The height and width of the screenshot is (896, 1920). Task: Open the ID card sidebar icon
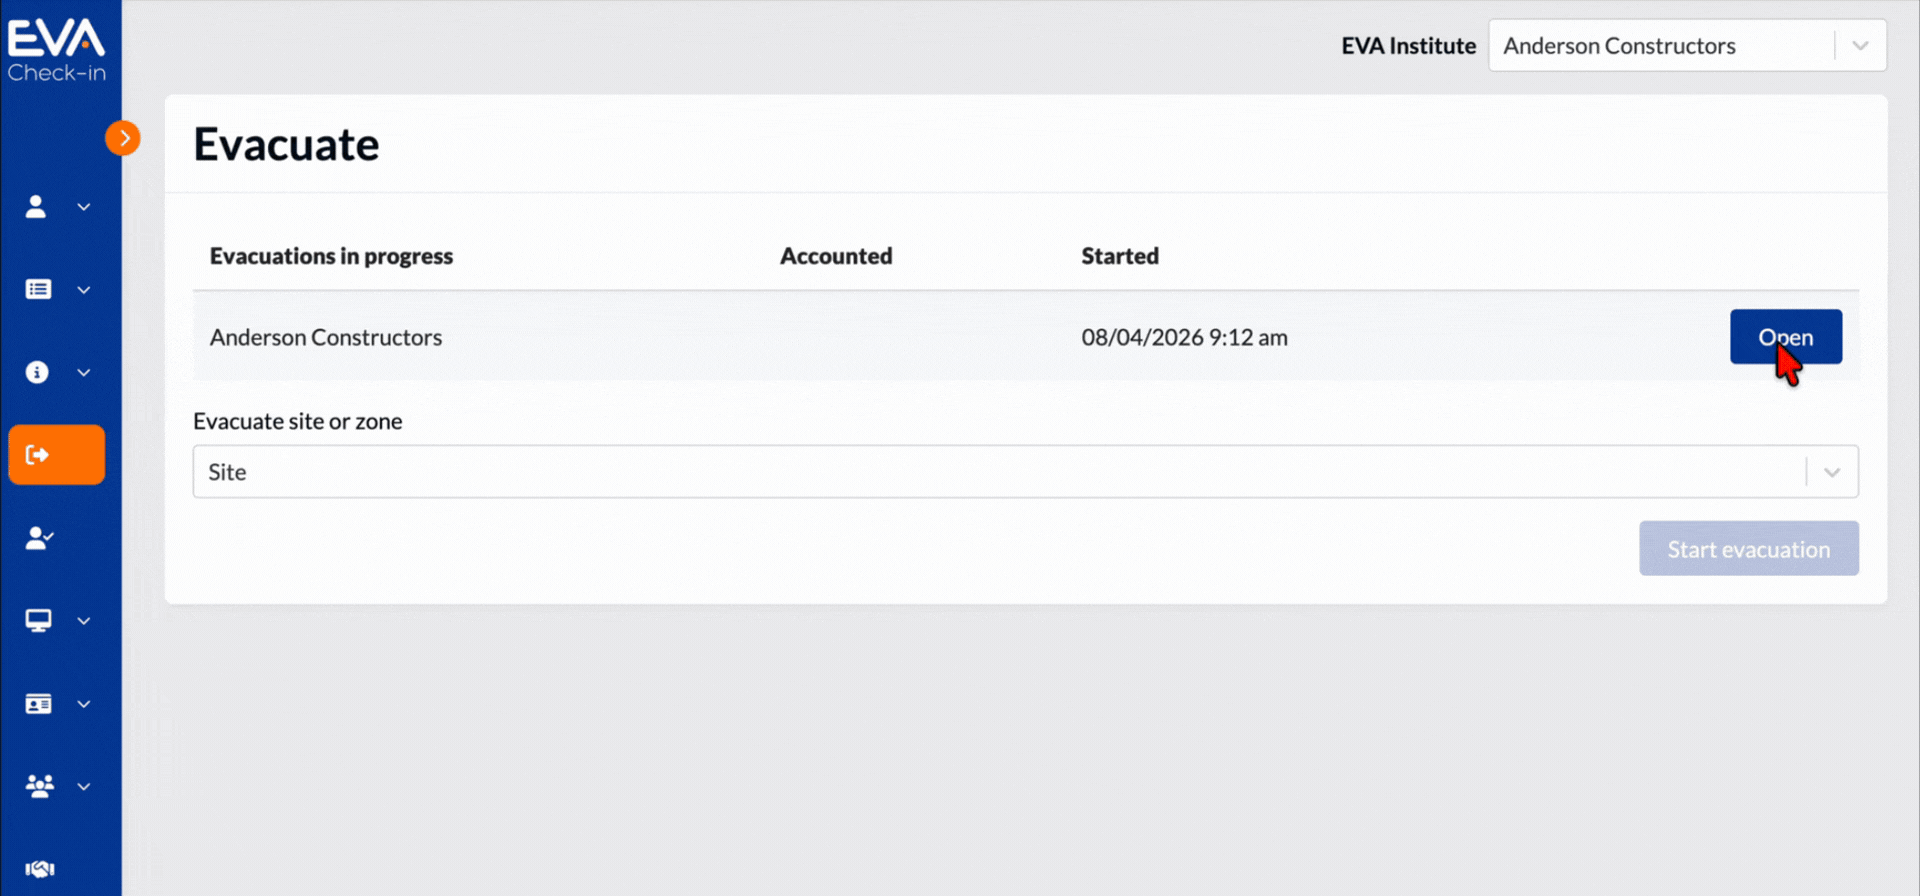coord(38,704)
